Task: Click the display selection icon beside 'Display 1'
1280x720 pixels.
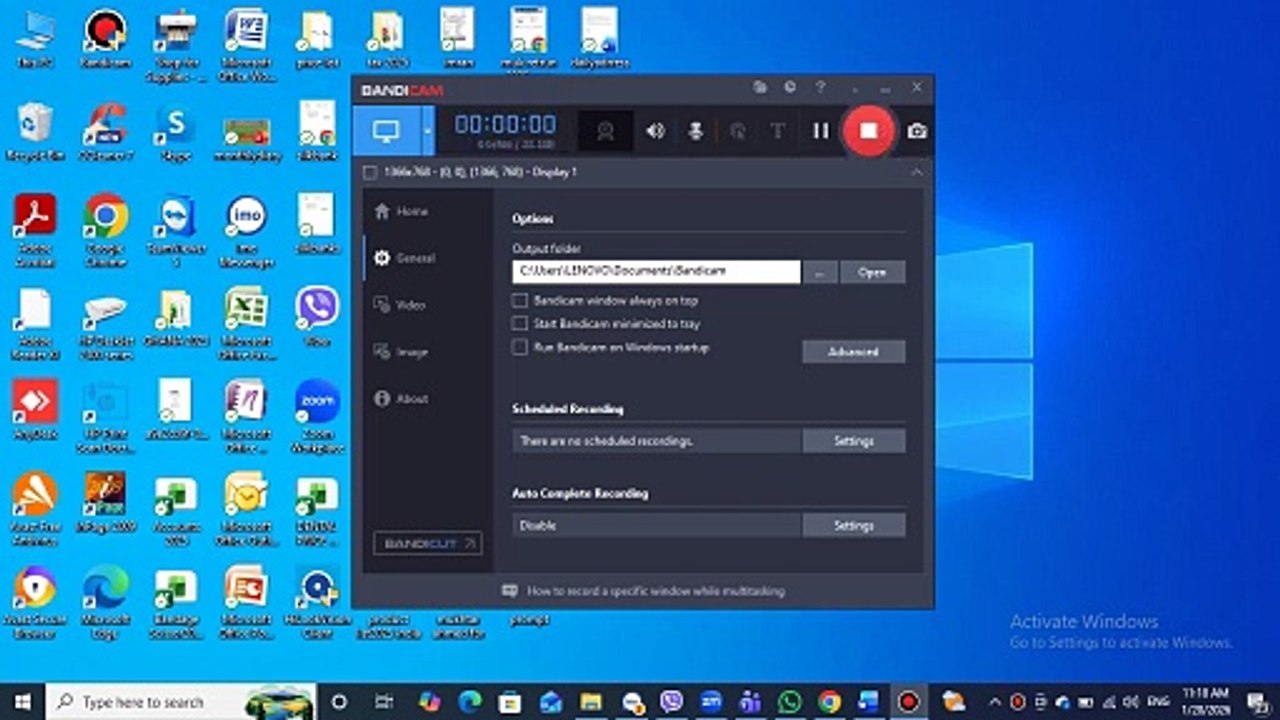Action: point(370,172)
